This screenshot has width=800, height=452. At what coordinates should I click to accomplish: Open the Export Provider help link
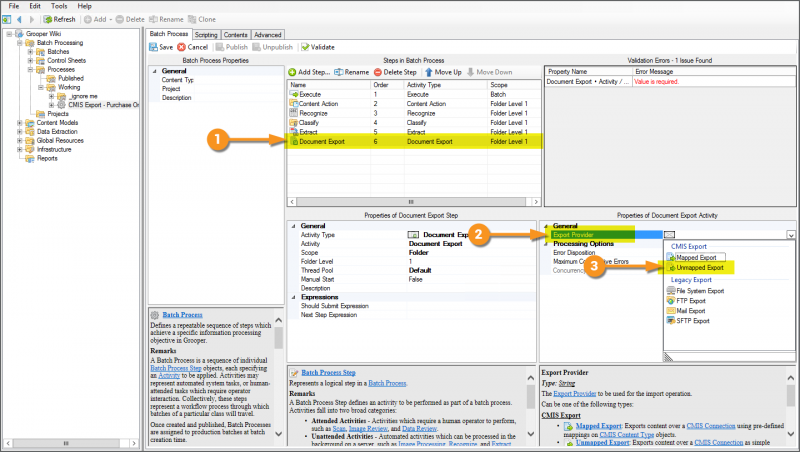click(x=574, y=393)
